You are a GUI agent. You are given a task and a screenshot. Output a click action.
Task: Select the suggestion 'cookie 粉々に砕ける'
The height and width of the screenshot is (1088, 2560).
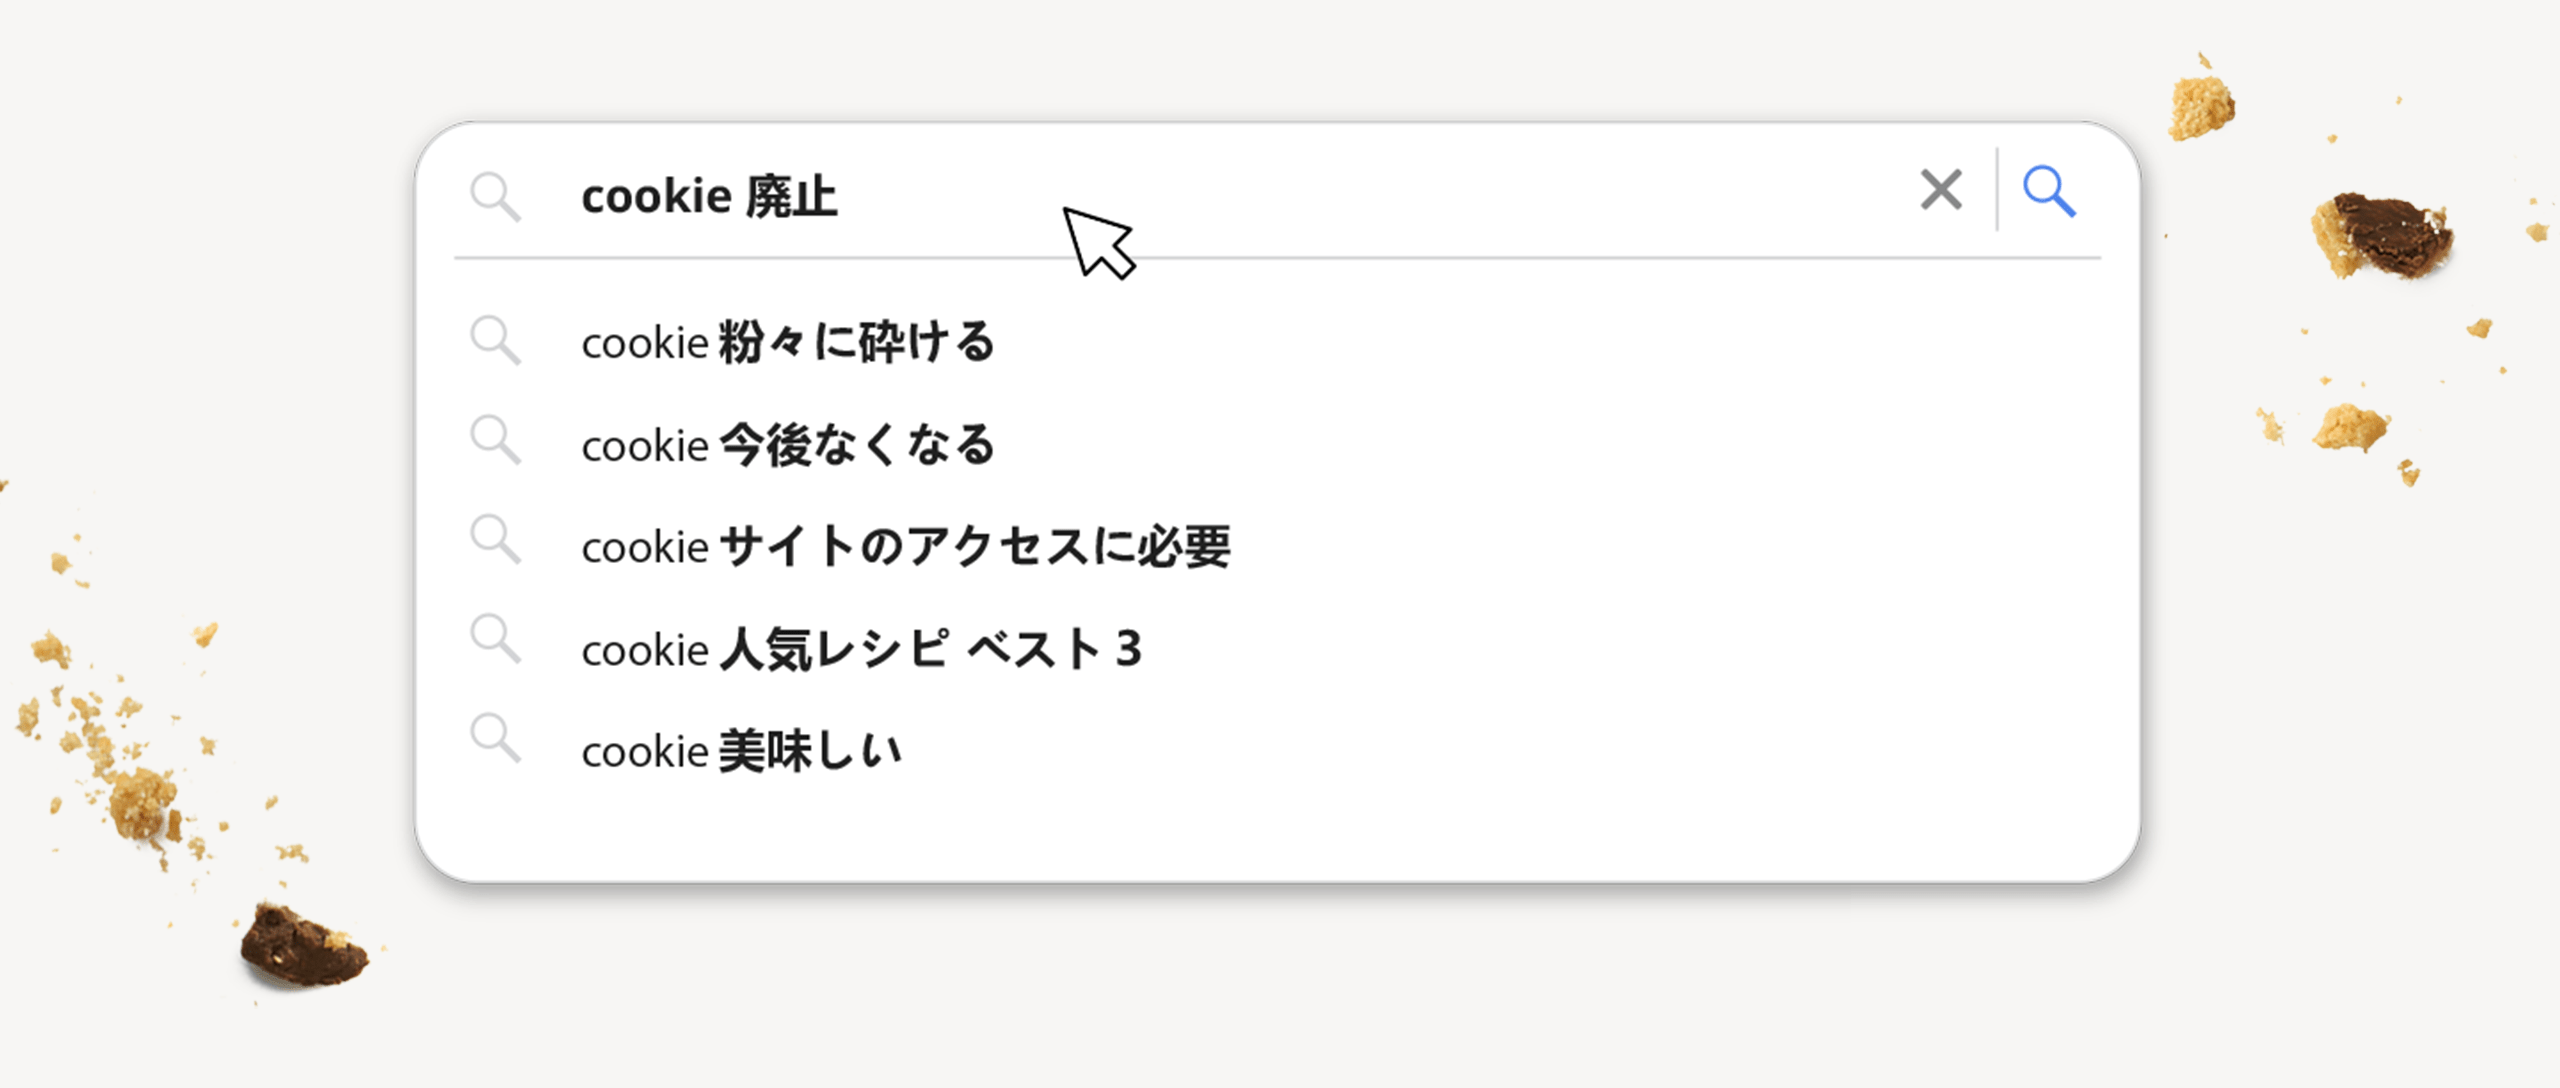click(x=788, y=343)
